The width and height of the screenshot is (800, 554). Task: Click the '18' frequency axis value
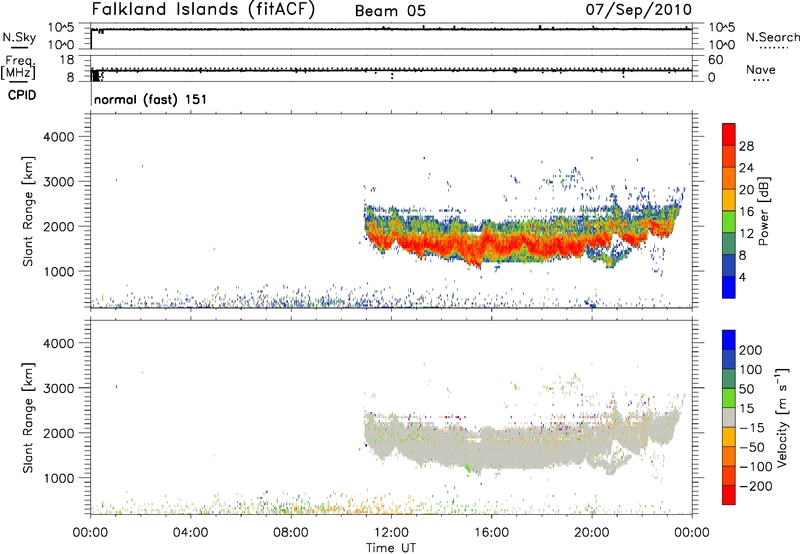click(67, 60)
